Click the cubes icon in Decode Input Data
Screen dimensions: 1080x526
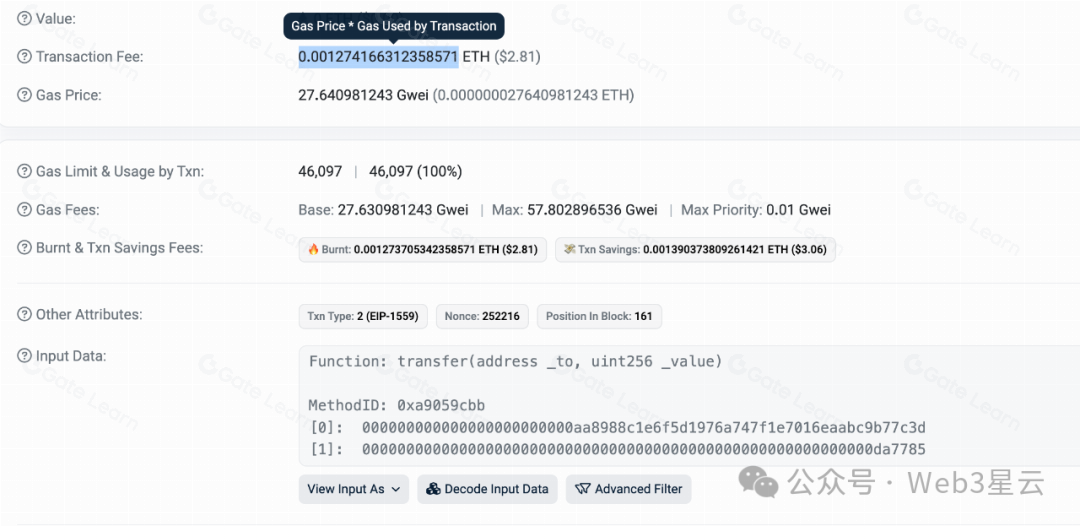pos(433,489)
